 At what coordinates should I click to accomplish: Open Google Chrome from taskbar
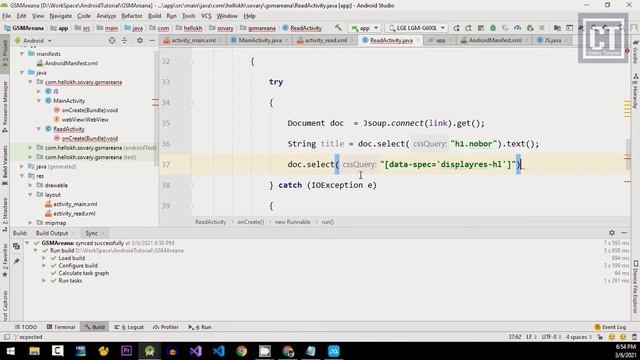pos(242,351)
